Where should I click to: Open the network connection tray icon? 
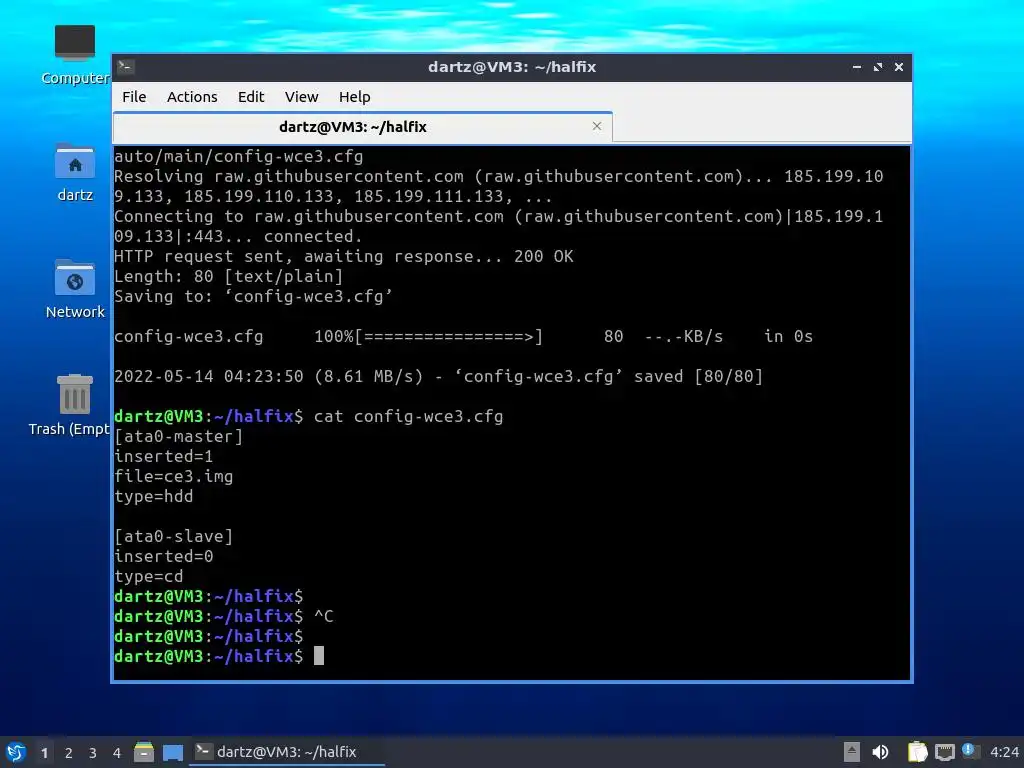click(x=944, y=752)
